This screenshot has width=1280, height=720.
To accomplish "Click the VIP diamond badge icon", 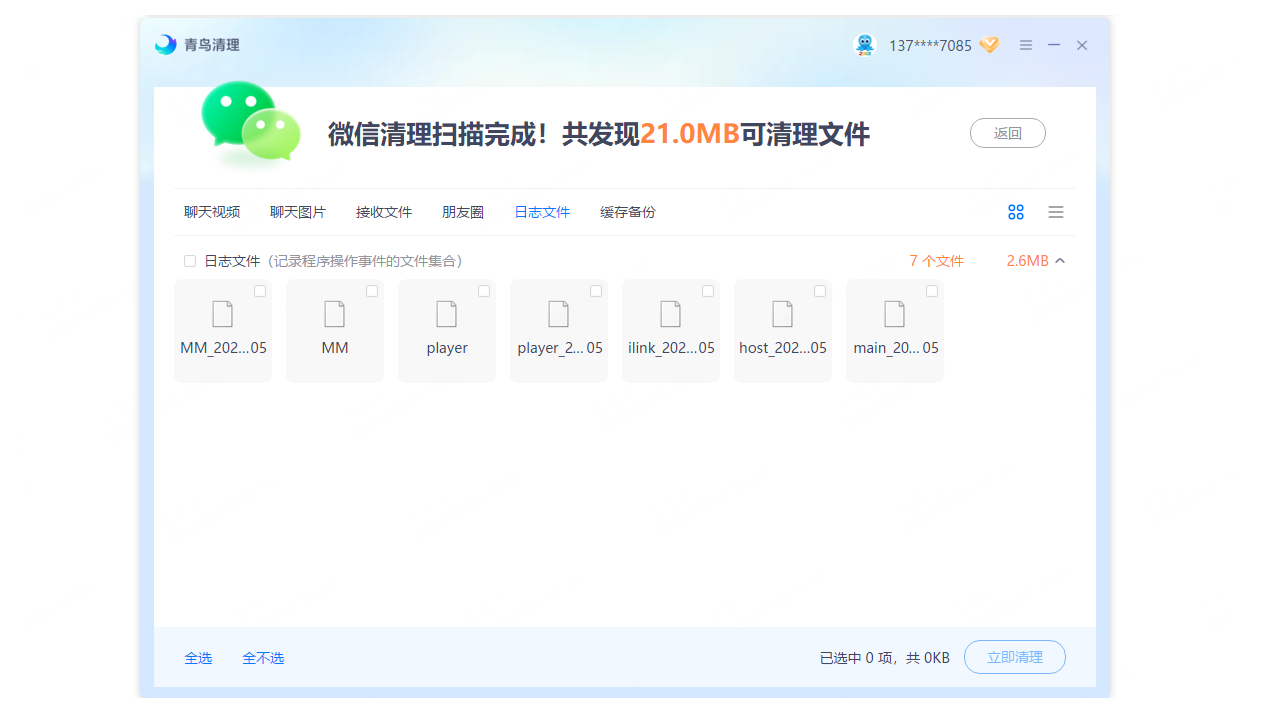I will tap(989, 45).
